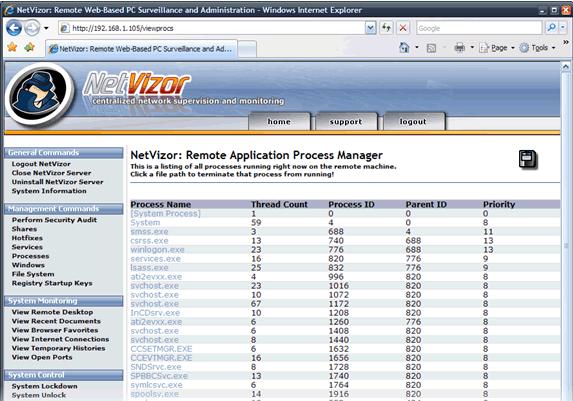Open the Hotfixes command
Image resolution: width=573 pixels, height=401 pixels.
point(27,238)
